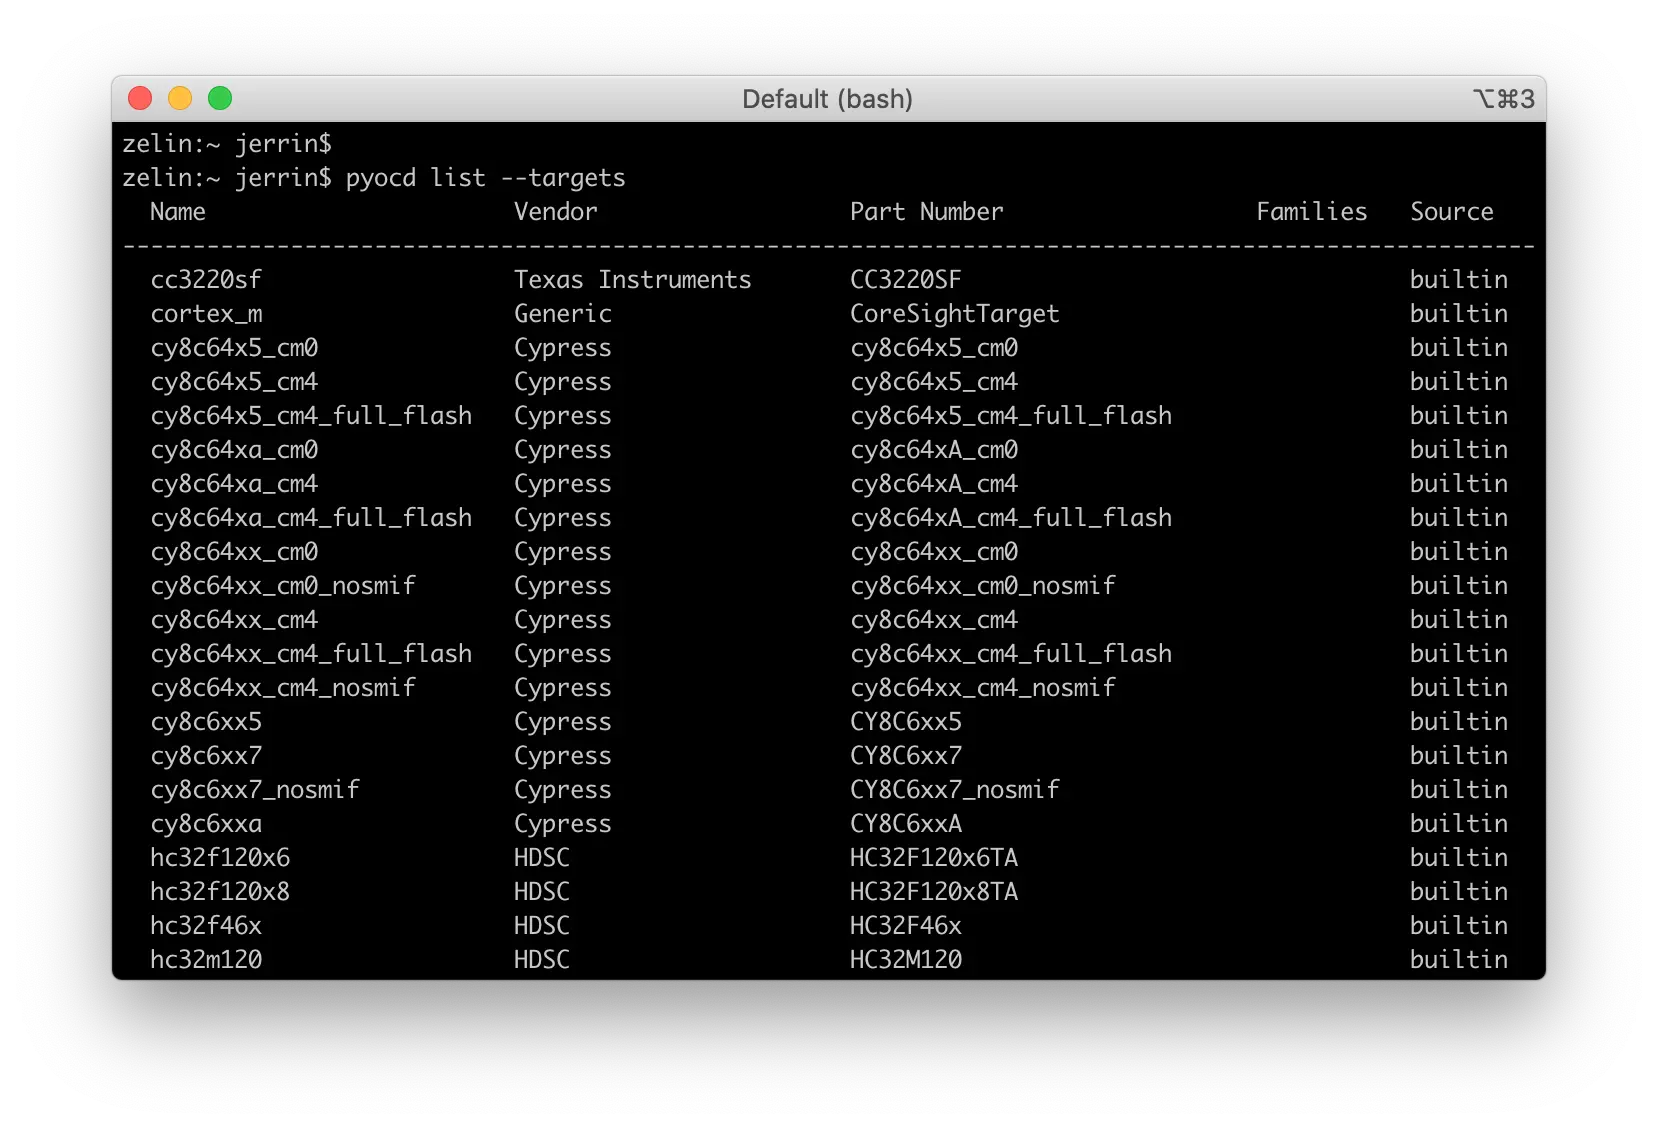
Task: Click Cypress vendor in the cy8c6xxa row
Action: pos(563,824)
